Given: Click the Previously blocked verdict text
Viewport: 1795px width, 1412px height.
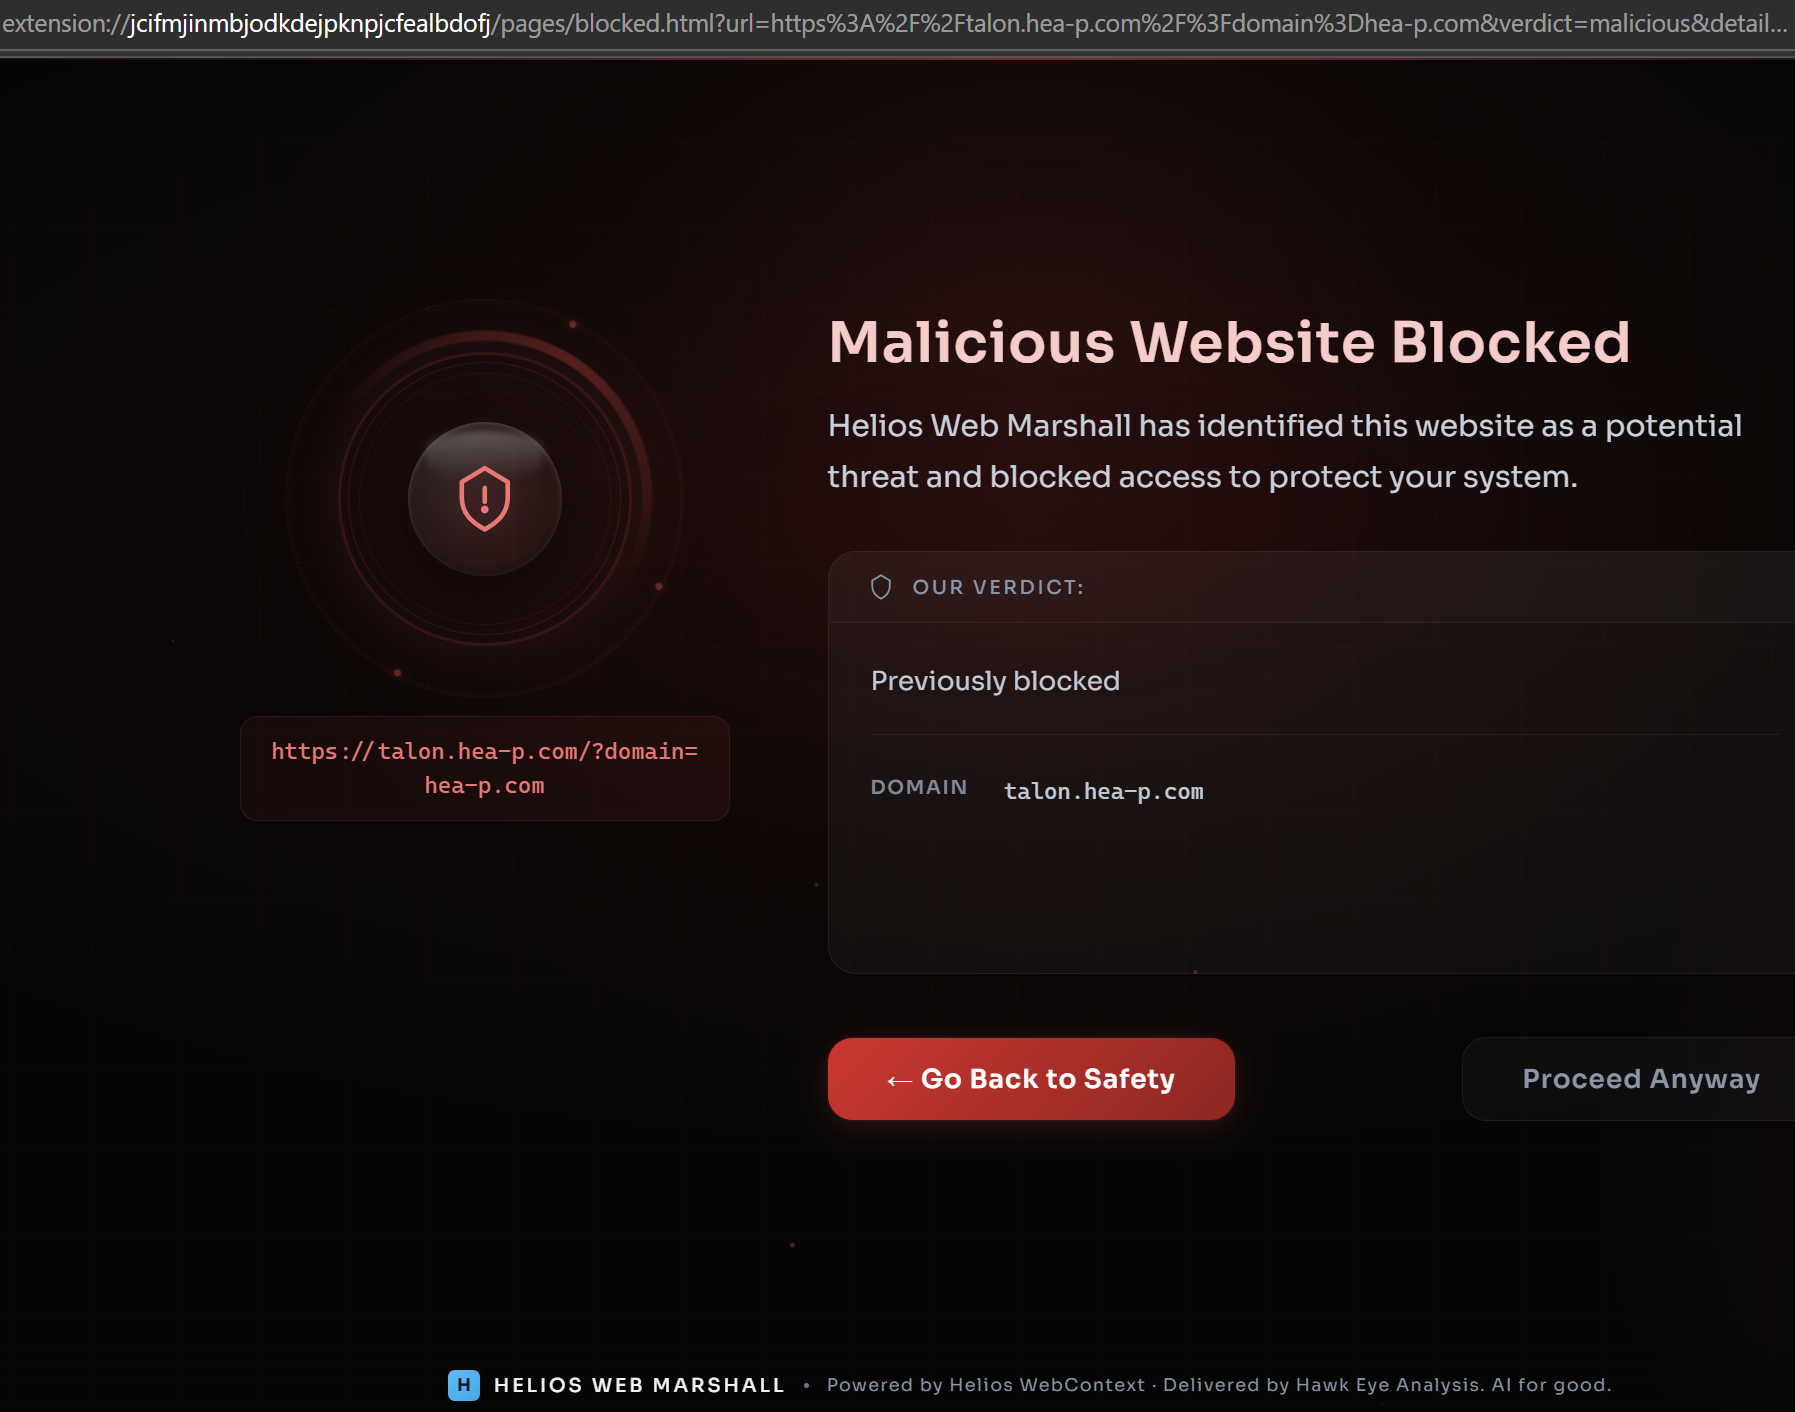Looking at the screenshot, I should coord(995,681).
